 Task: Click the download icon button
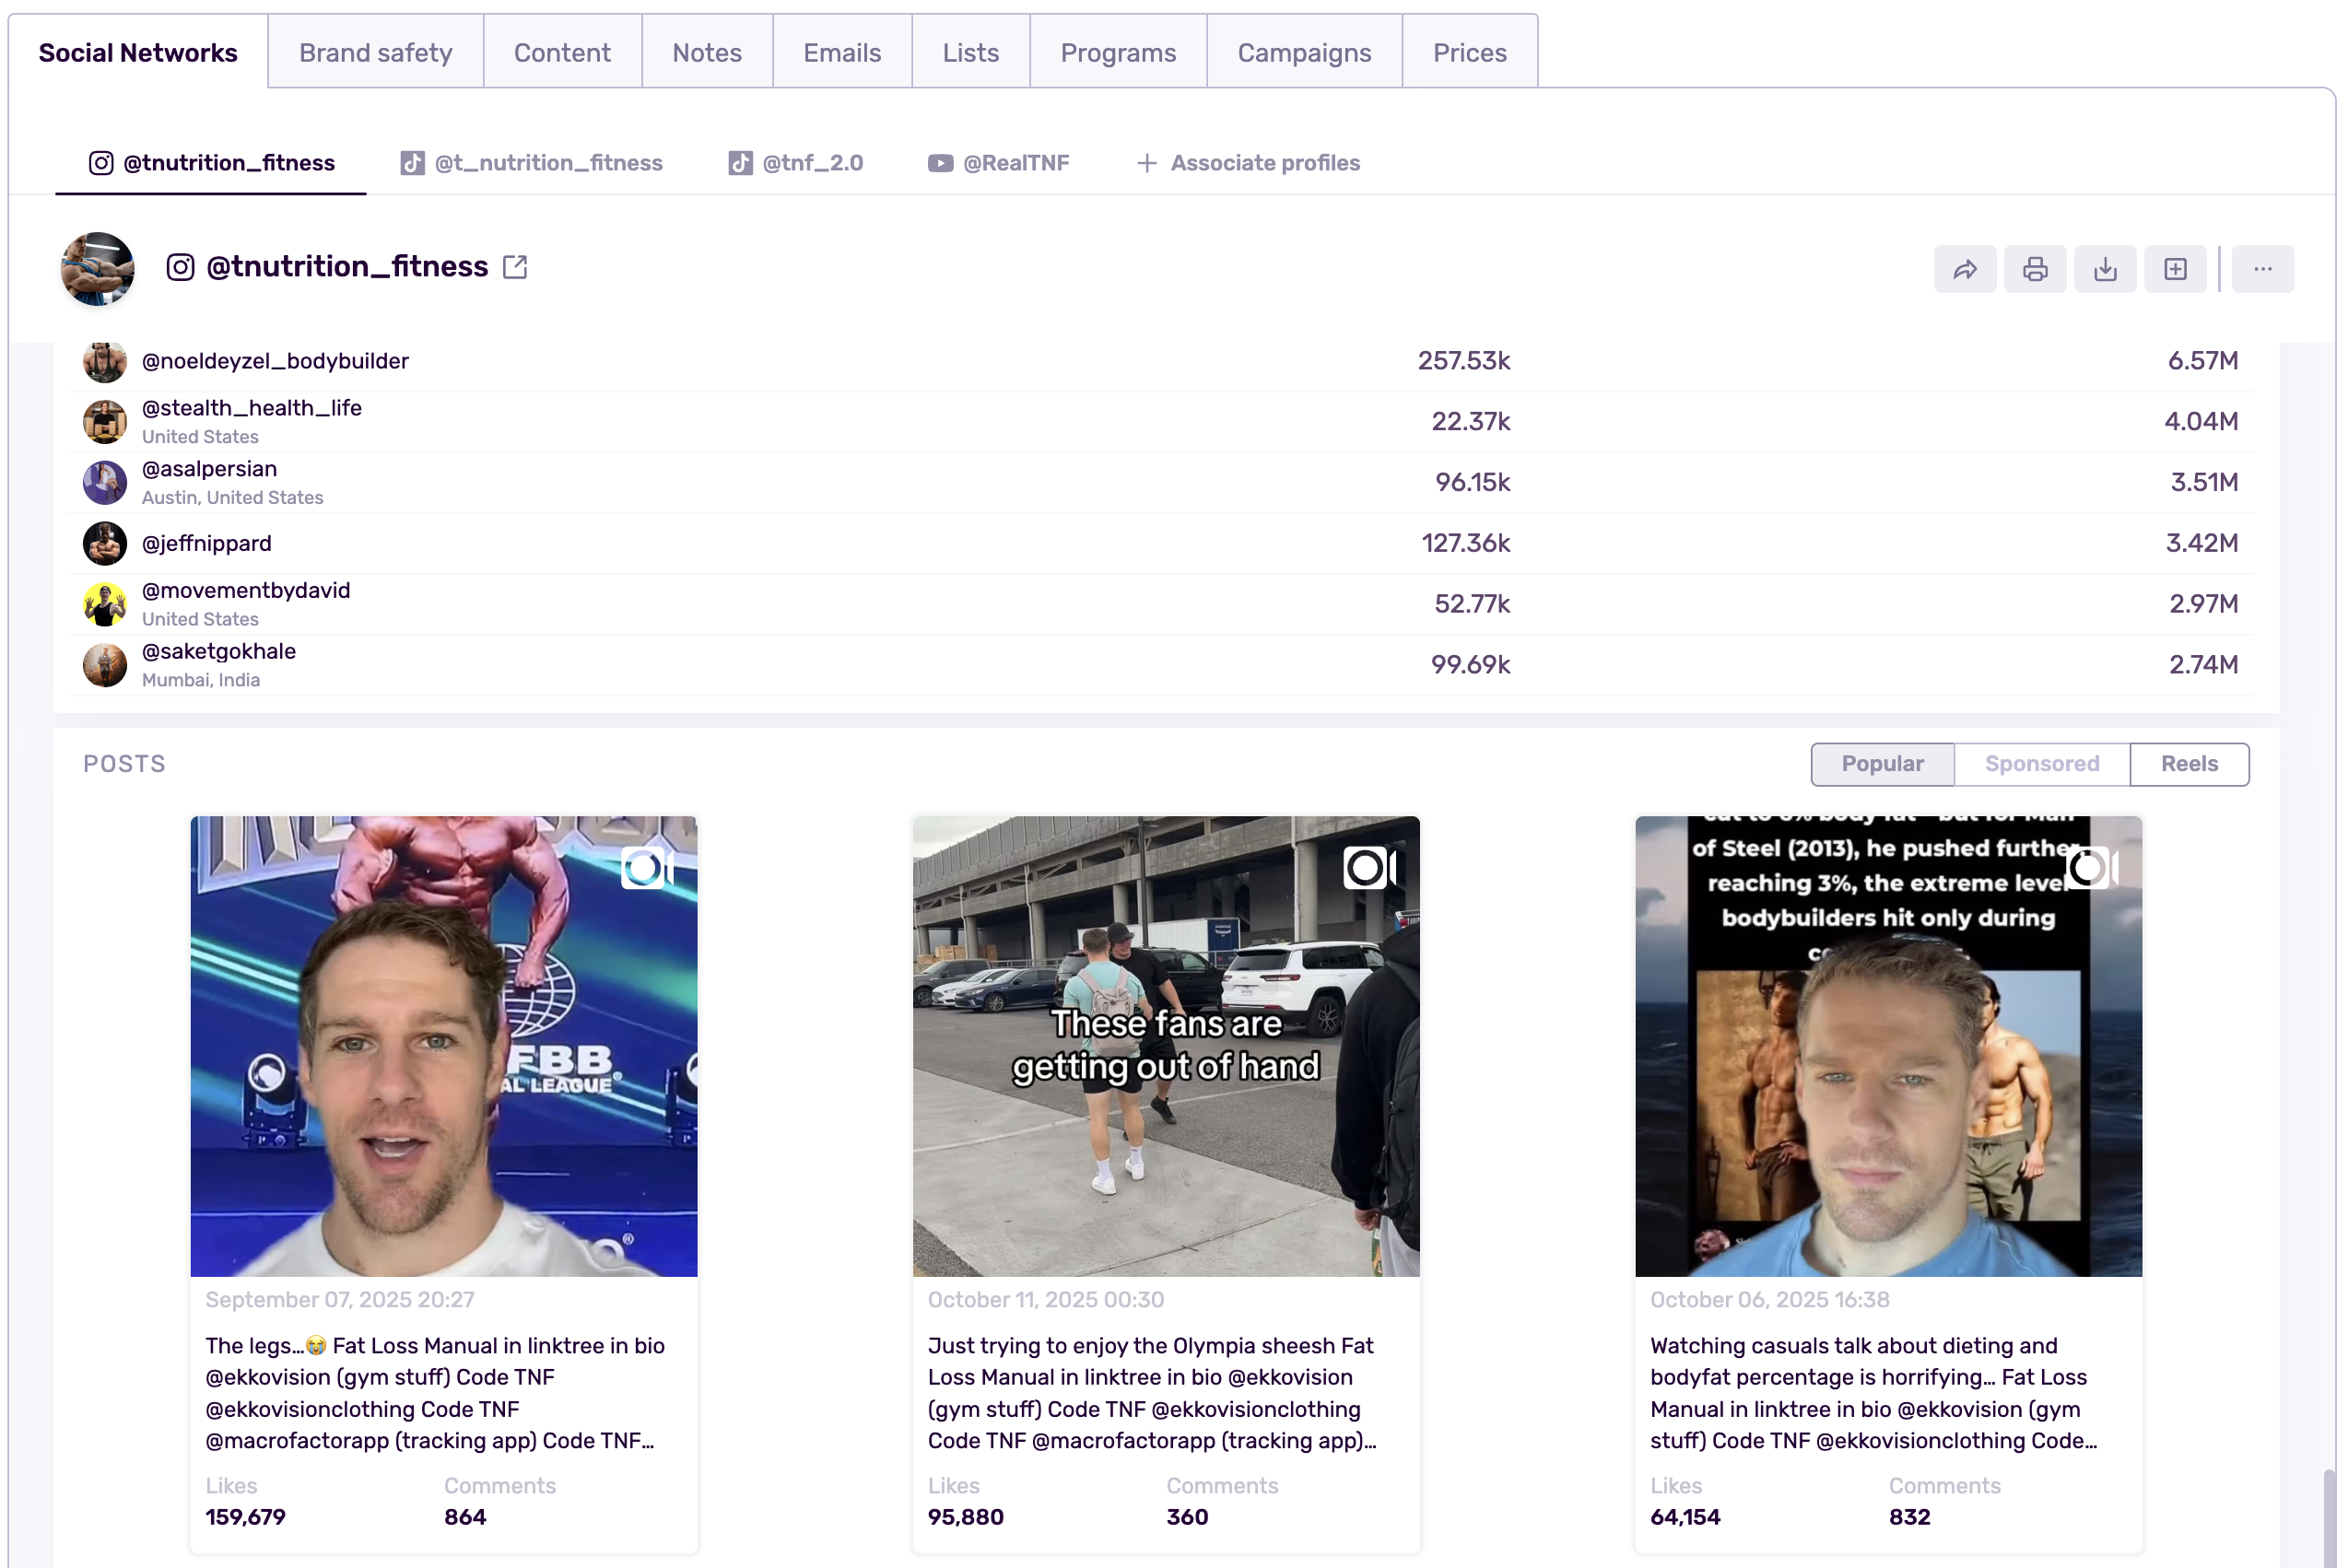(2104, 269)
